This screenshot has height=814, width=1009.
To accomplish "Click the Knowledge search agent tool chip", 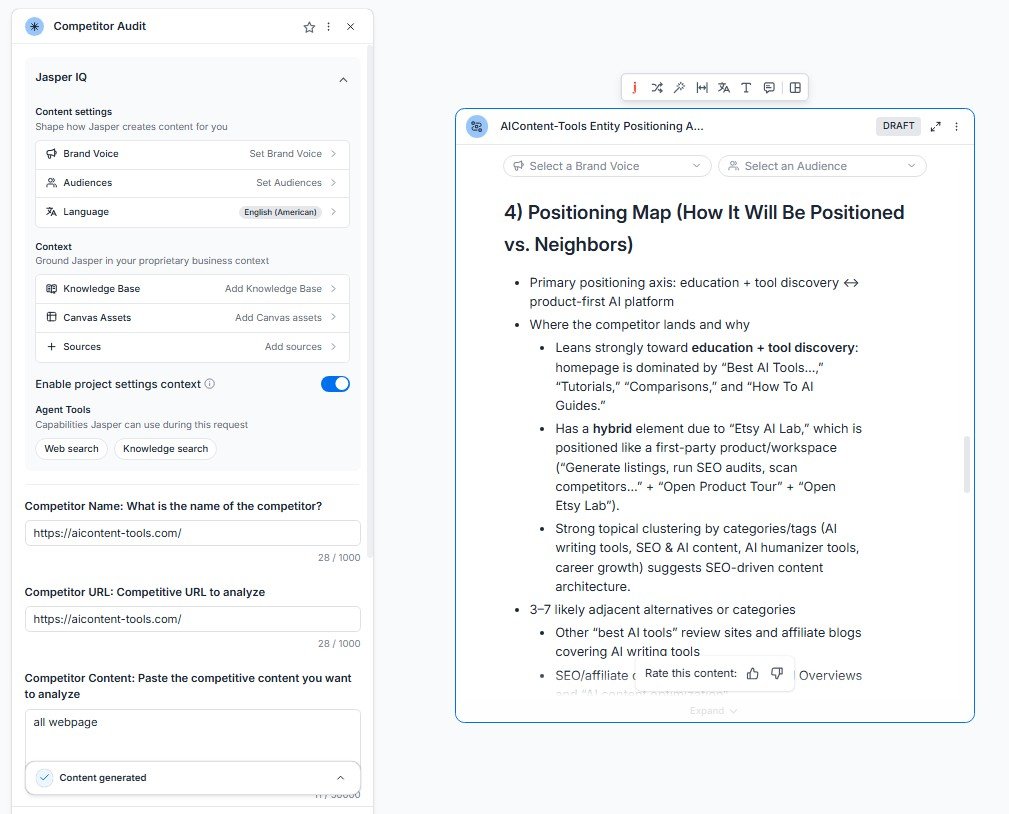I will 165,449.
